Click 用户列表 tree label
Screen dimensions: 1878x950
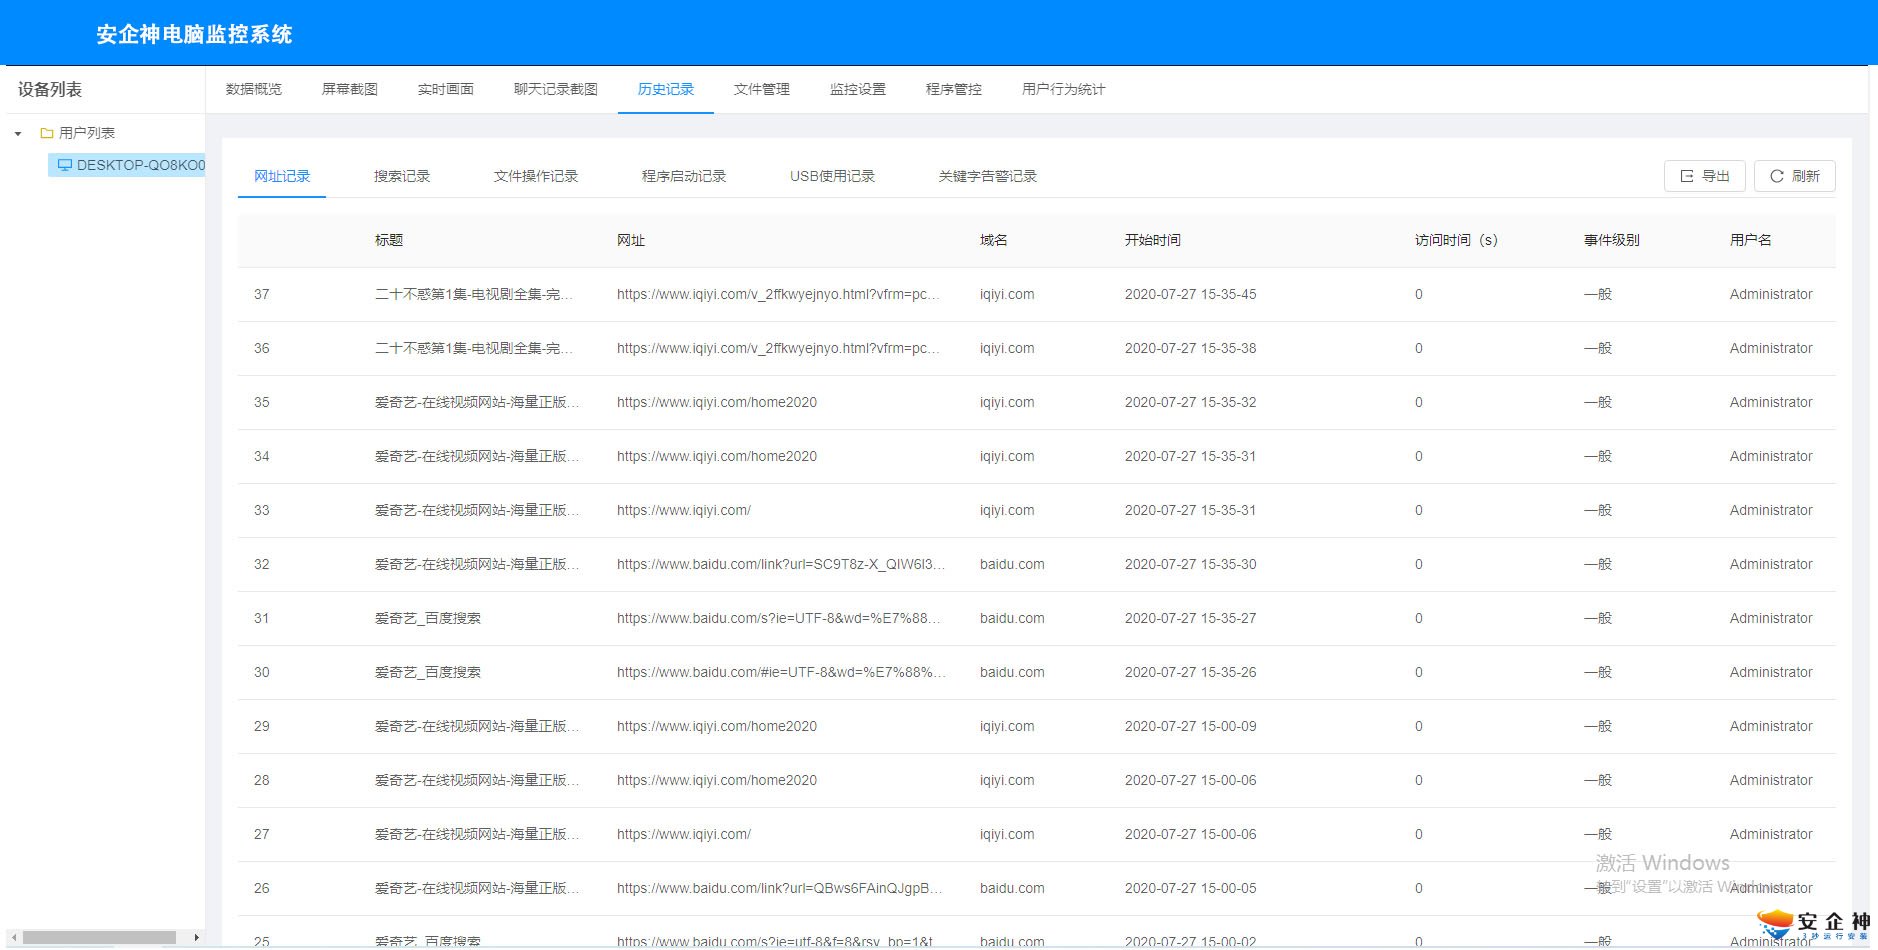pyautogui.click(x=87, y=133)
